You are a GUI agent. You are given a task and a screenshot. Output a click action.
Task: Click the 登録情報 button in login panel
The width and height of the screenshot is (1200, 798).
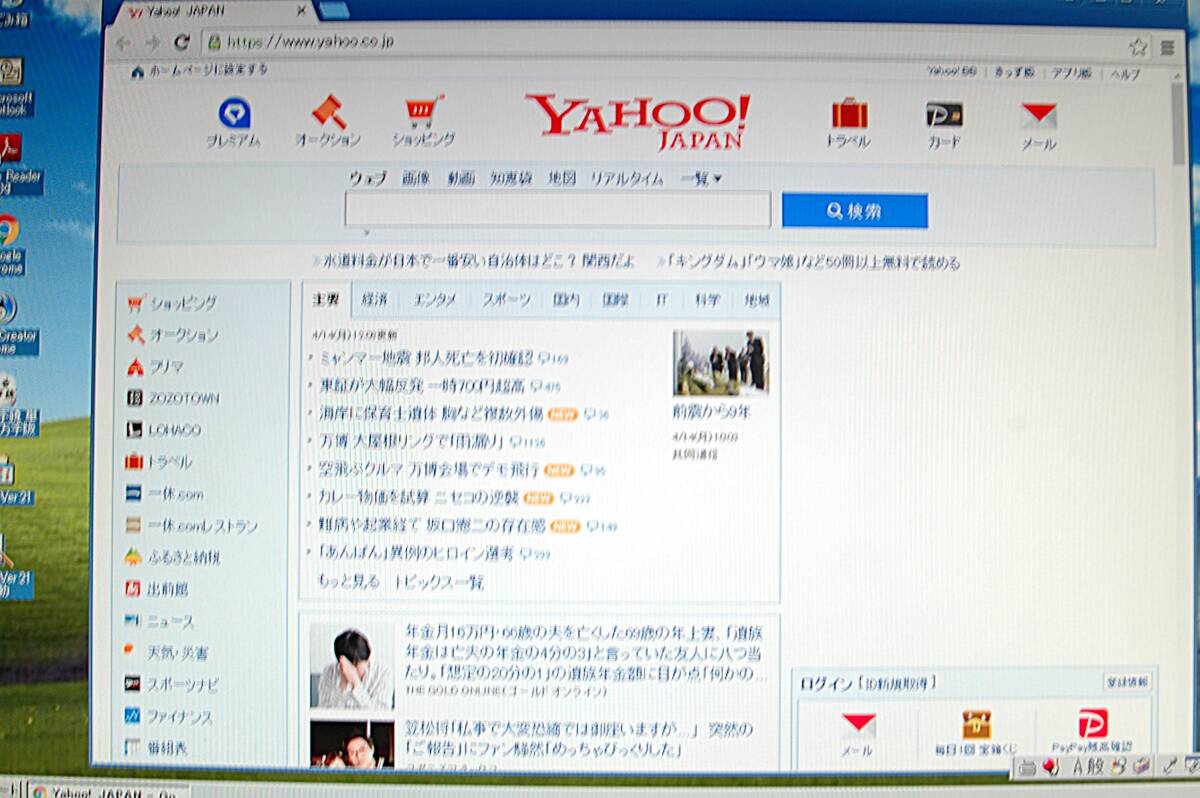coord(1128,681)
